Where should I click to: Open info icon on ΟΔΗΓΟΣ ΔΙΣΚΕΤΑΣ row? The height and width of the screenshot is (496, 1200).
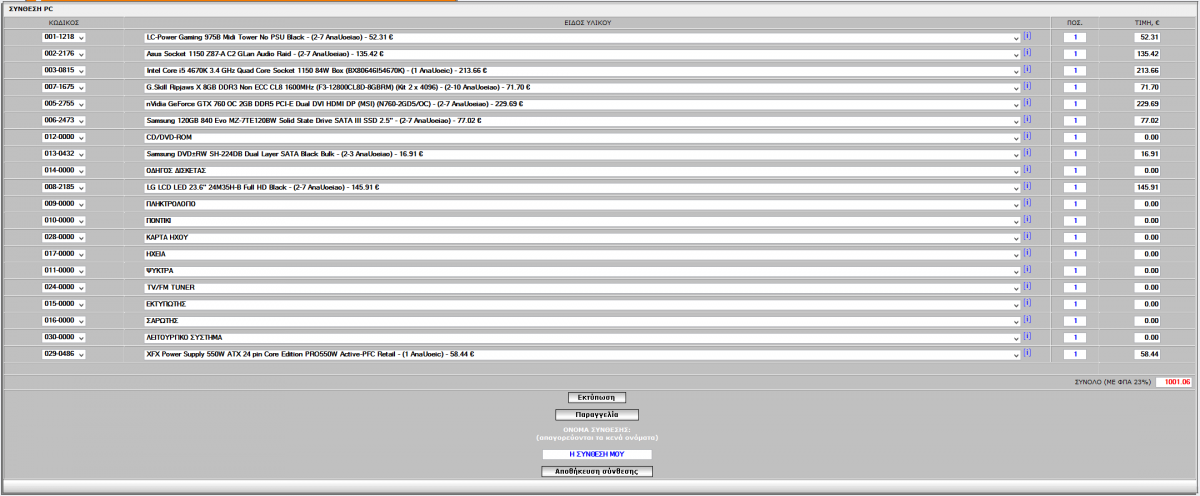click(1026, 170)
